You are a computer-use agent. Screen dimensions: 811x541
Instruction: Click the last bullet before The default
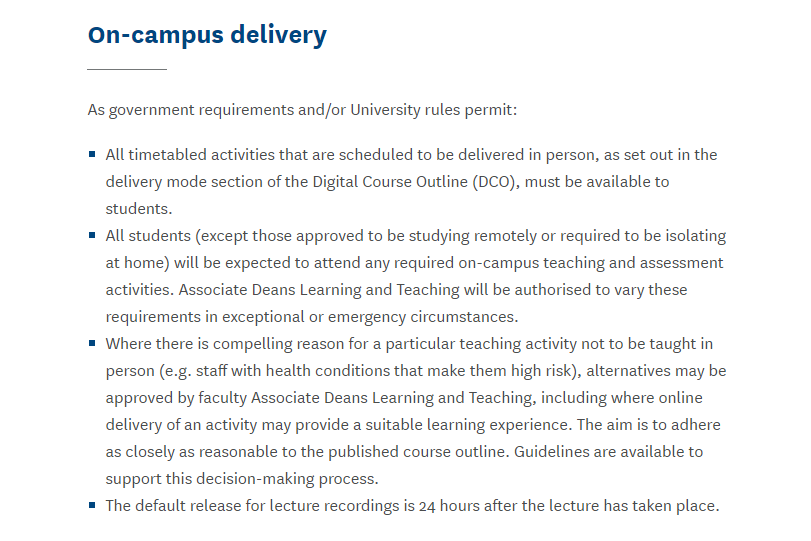click(x=92, y=505)
